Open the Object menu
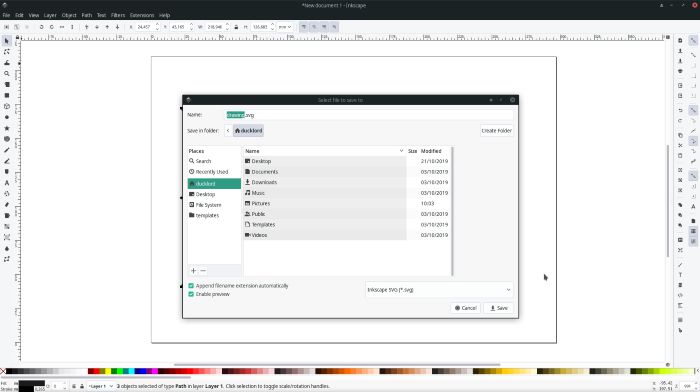700x392 pixels. point(69,15)
